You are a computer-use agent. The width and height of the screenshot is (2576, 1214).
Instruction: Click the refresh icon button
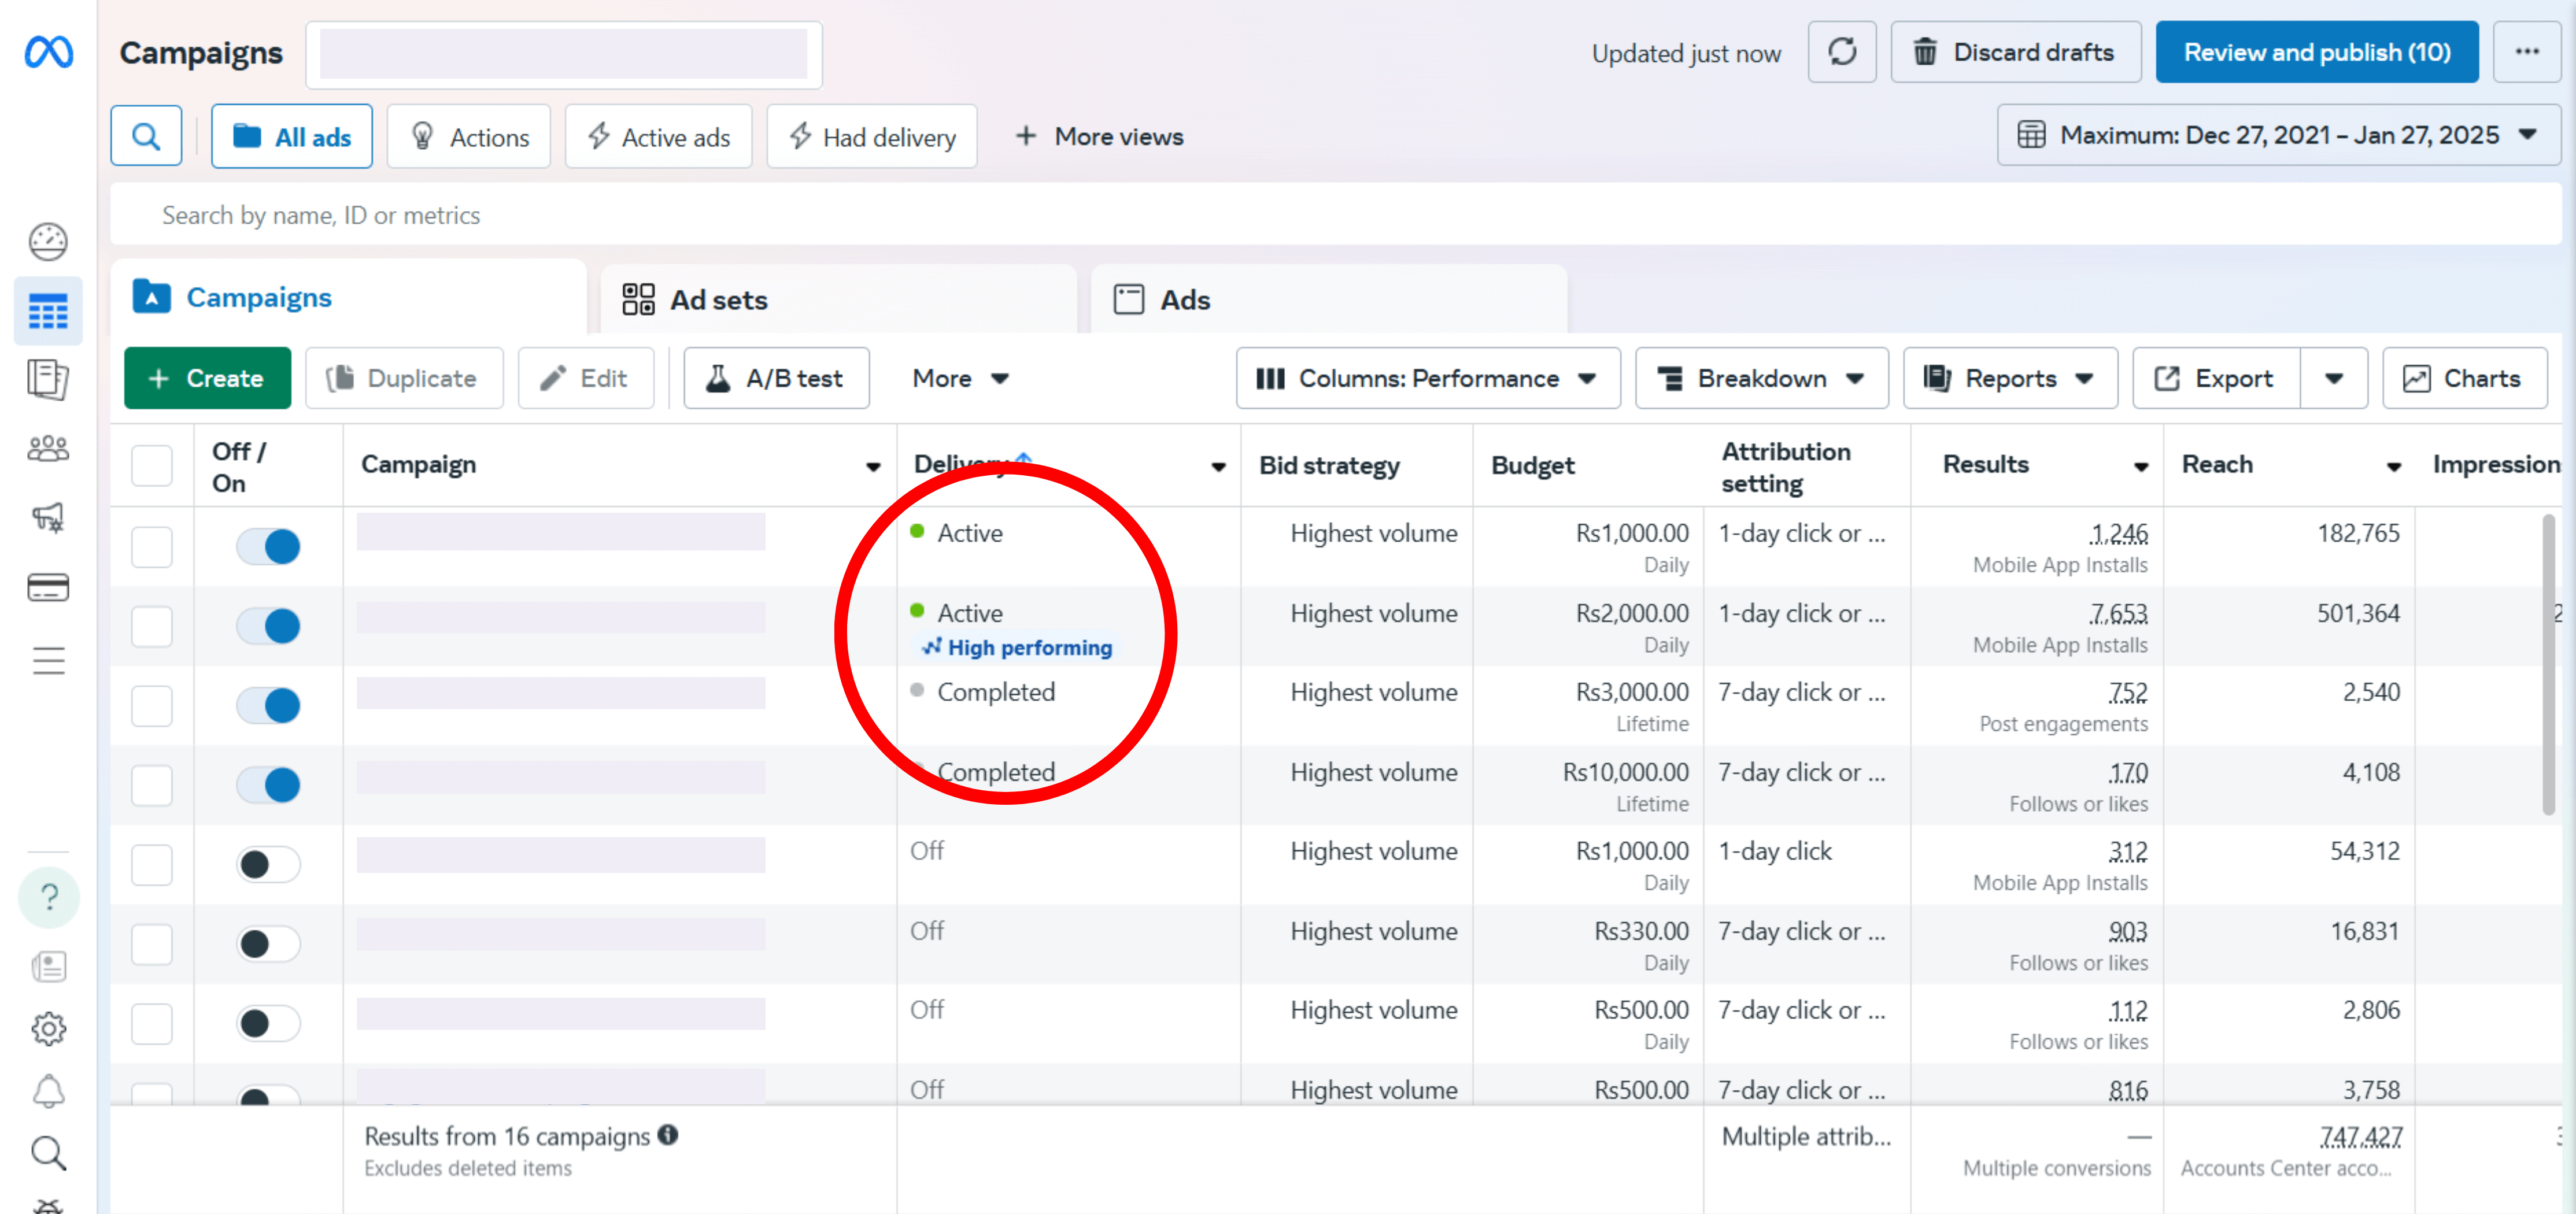pyautogui.click(x=1841, y=52)
